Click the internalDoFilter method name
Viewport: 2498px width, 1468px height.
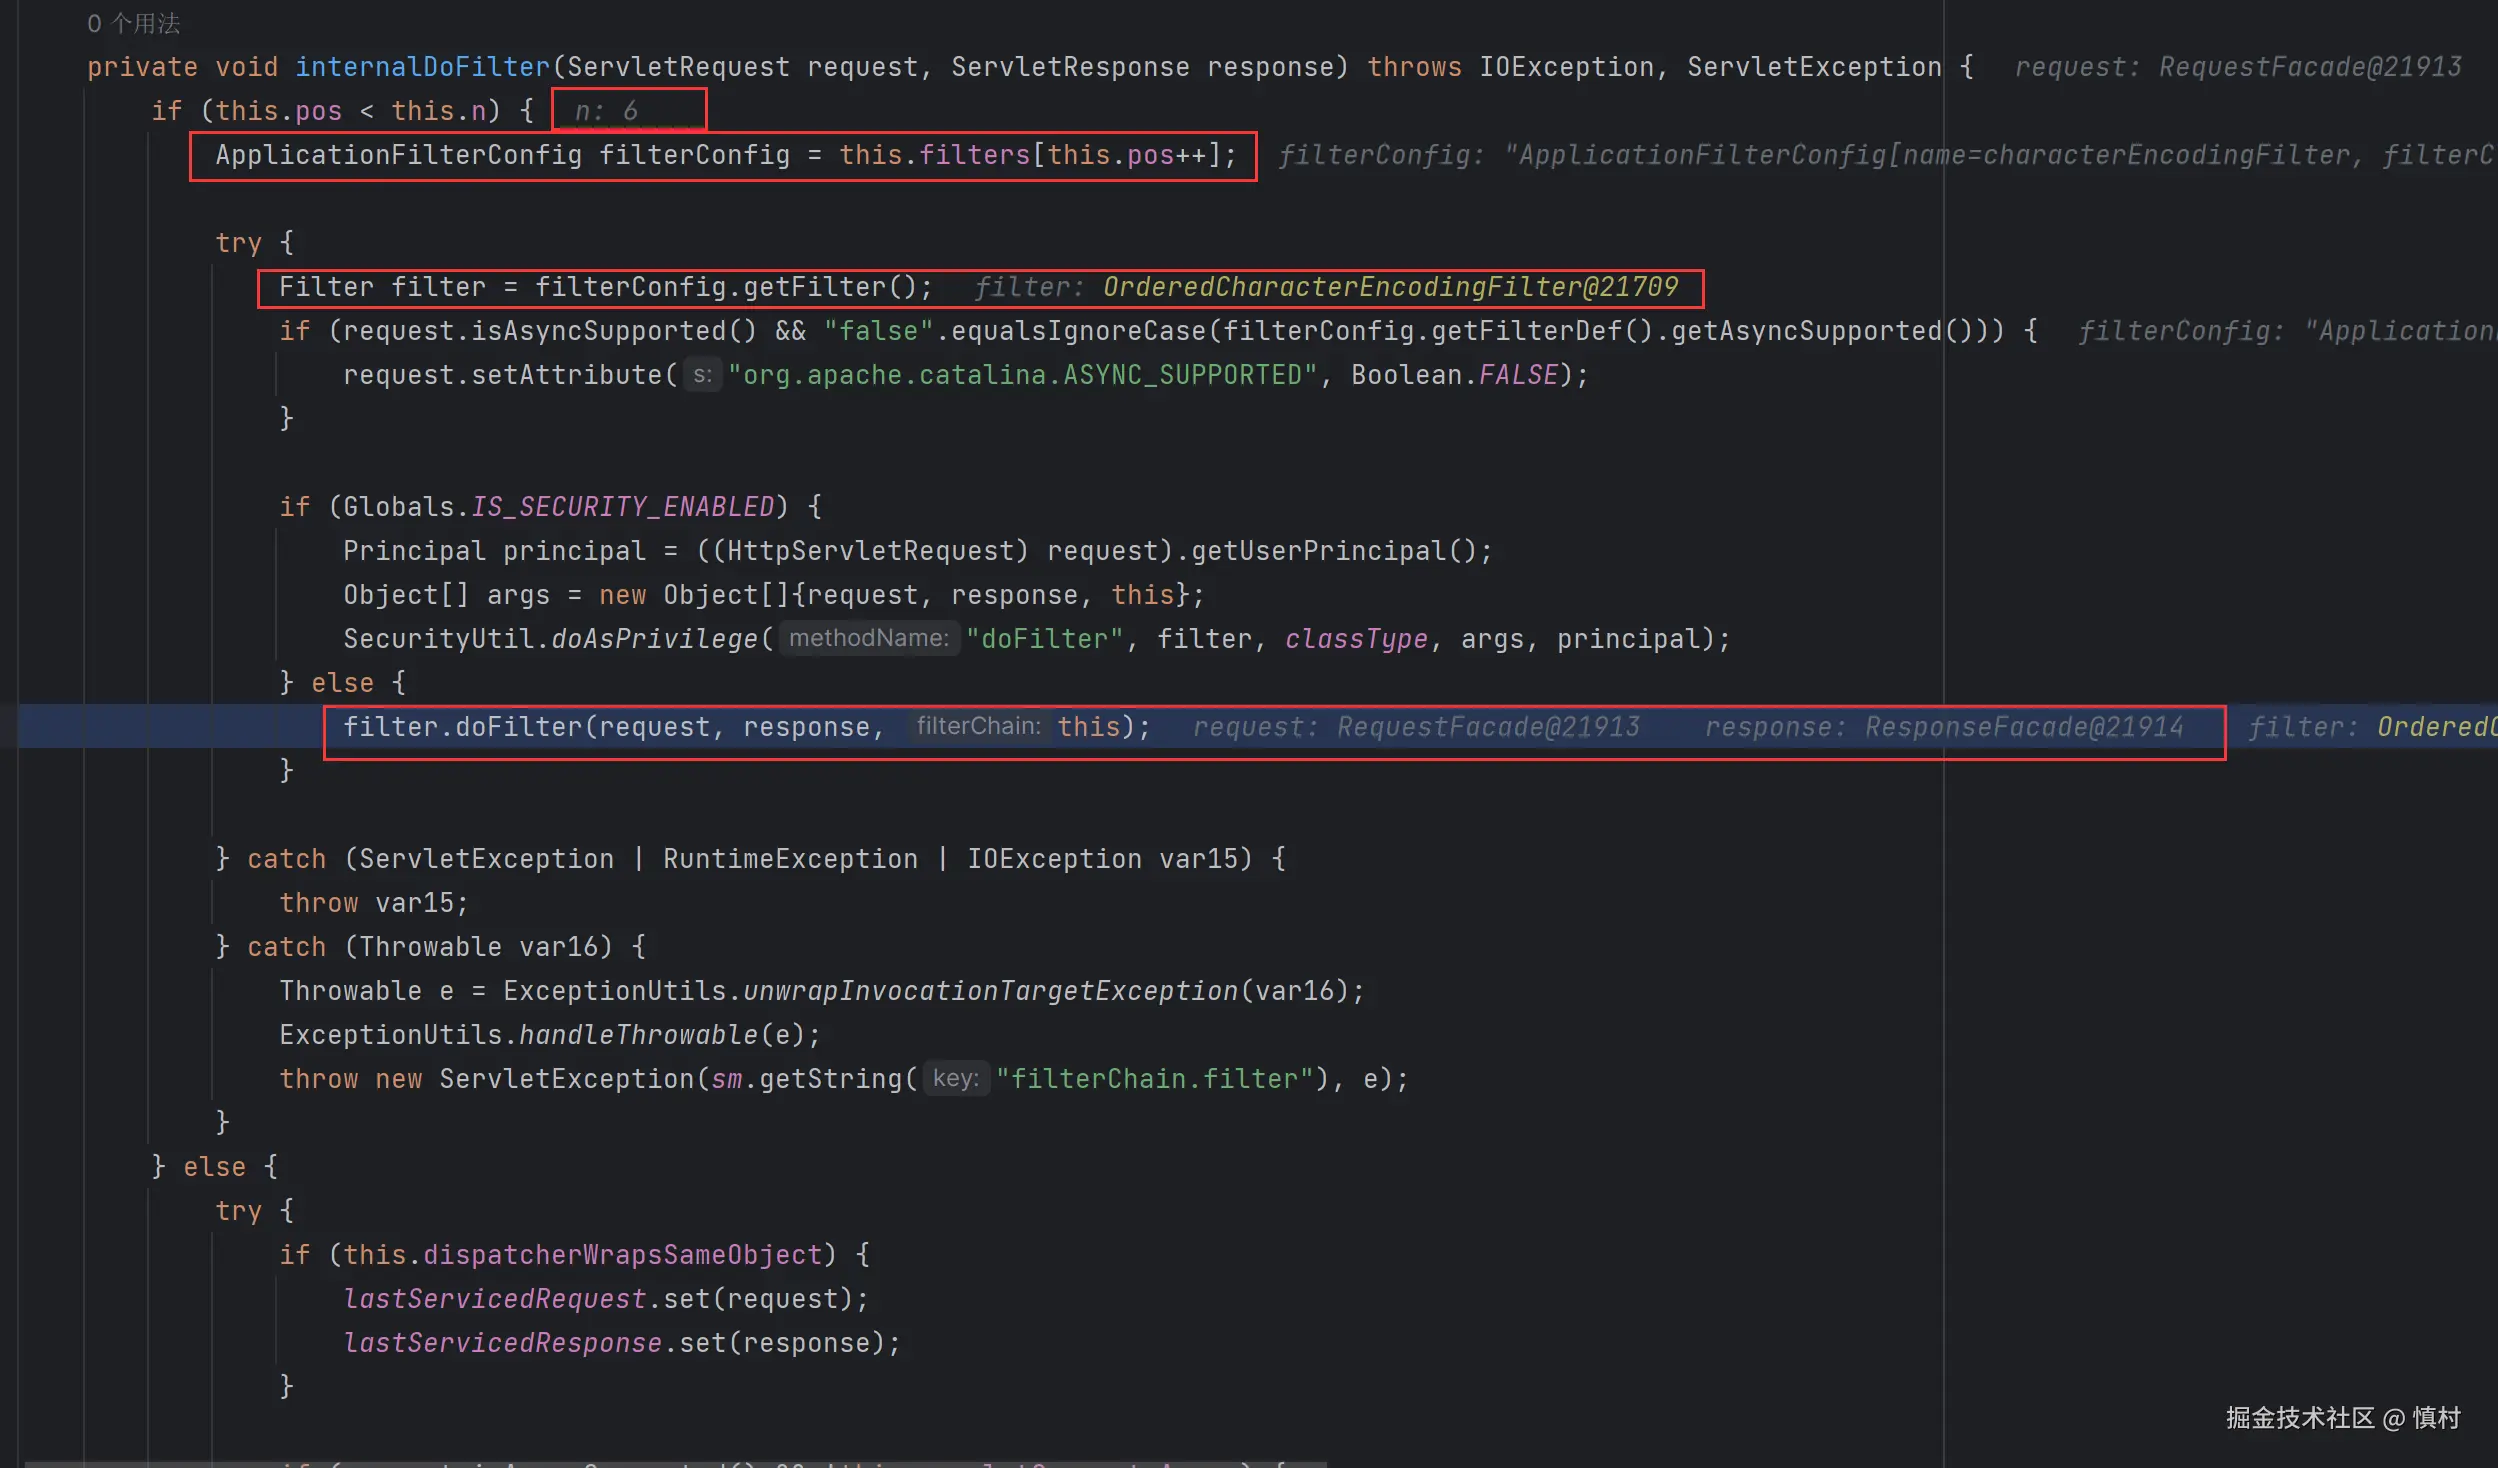422,67
